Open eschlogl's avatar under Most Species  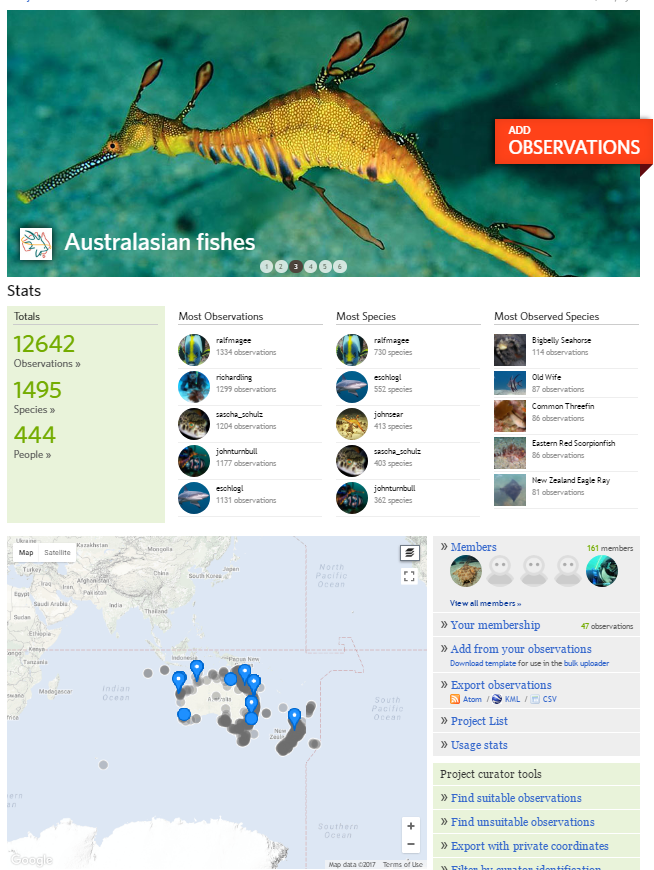coord(352,386)
